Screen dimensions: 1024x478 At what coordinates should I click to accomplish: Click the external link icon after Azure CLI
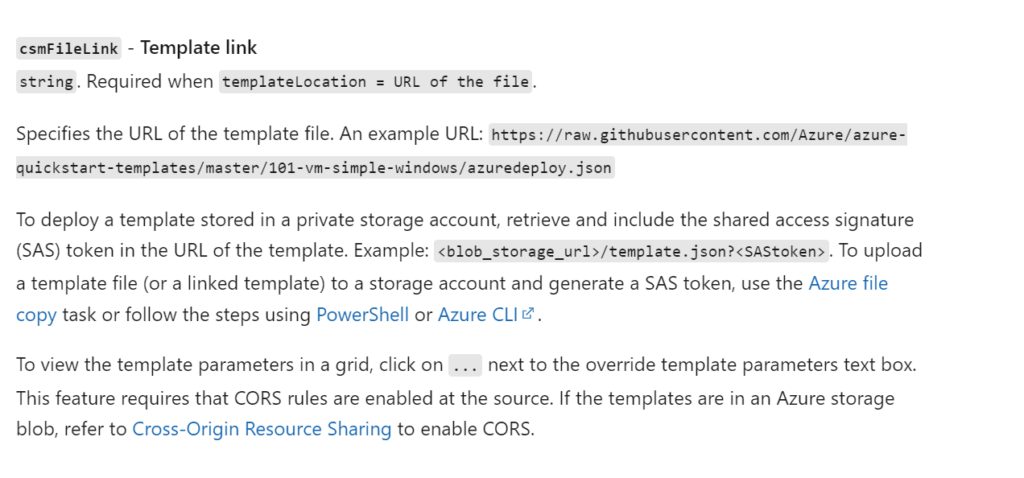(x=528, y=314)
